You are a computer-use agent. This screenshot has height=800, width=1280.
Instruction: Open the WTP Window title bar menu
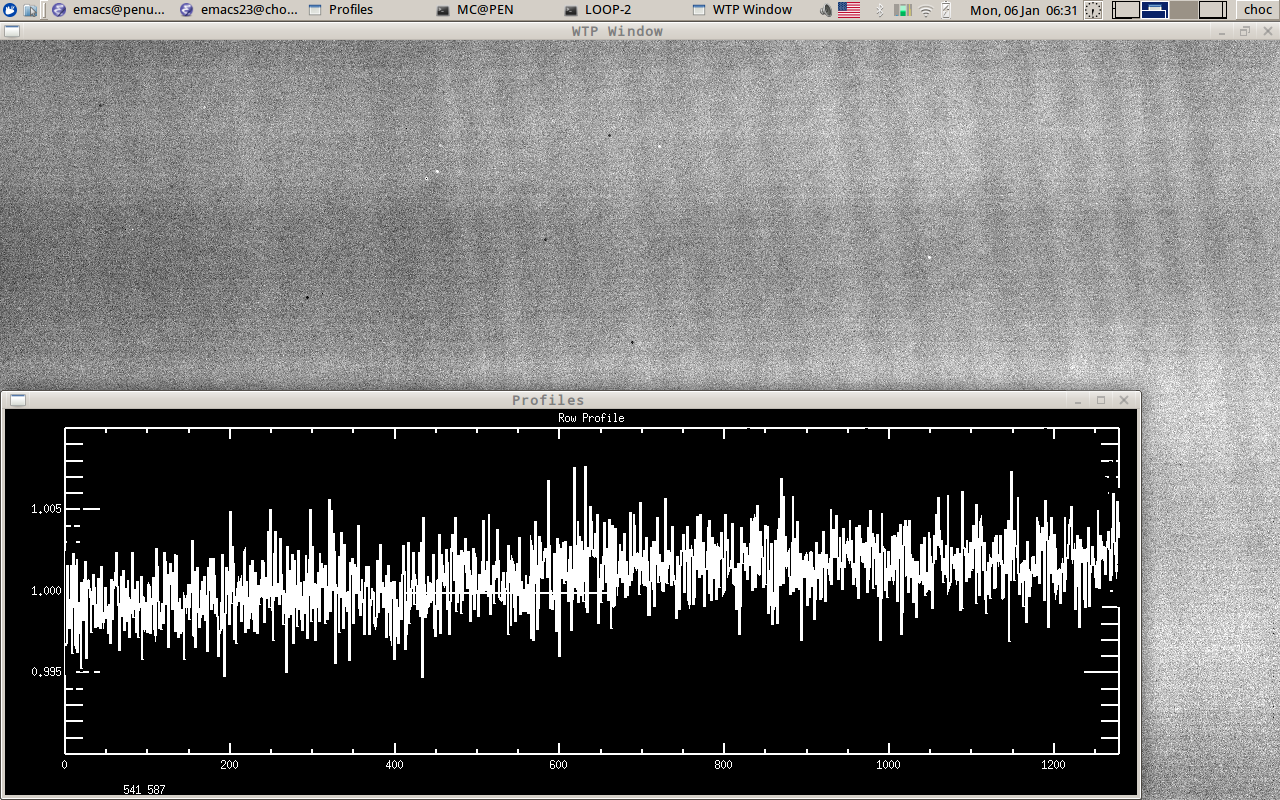click(12, 31)
